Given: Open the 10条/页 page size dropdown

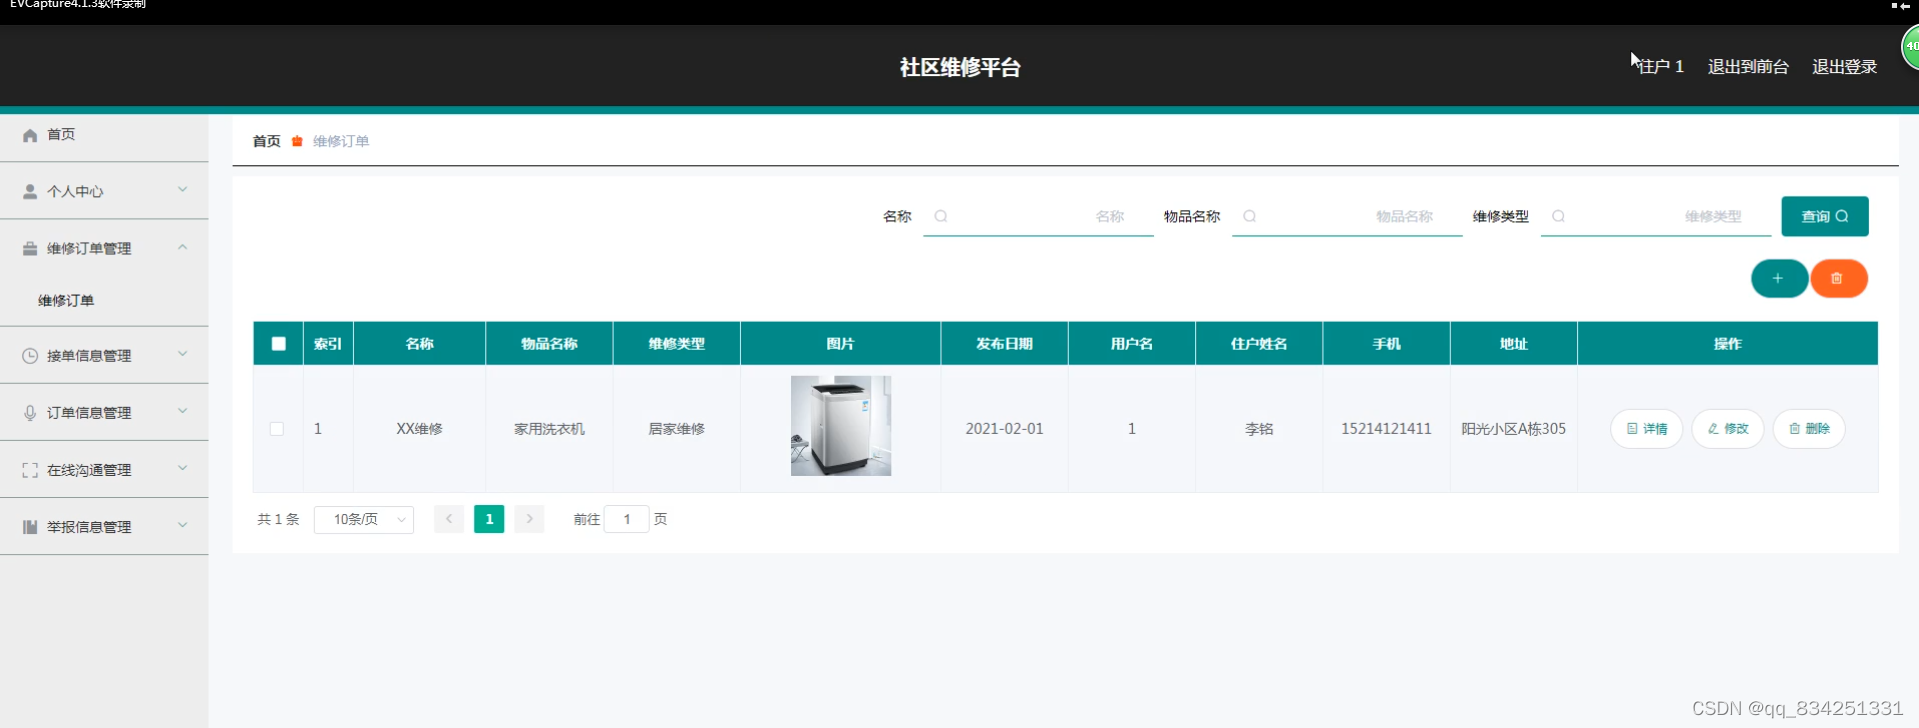Looking at the screenshot, I should click(364, 519).
